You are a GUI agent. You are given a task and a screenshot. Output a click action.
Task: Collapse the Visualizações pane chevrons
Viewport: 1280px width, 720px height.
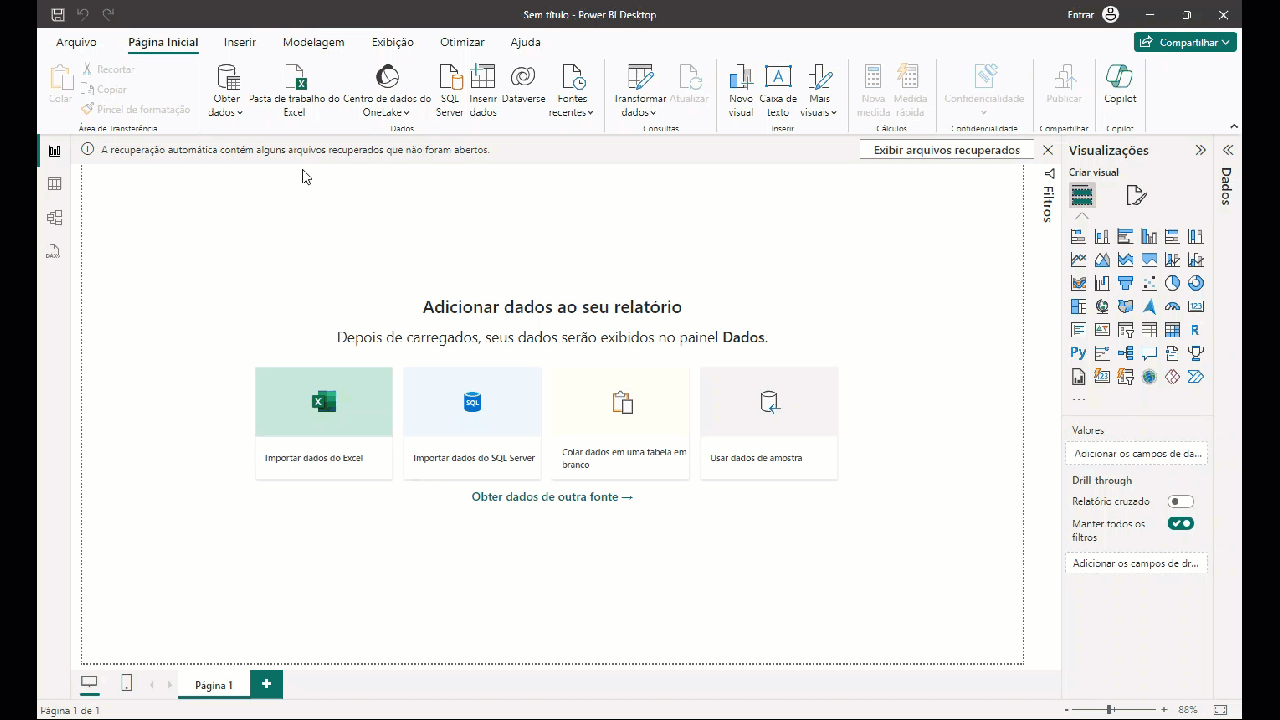pos(1200,150)
